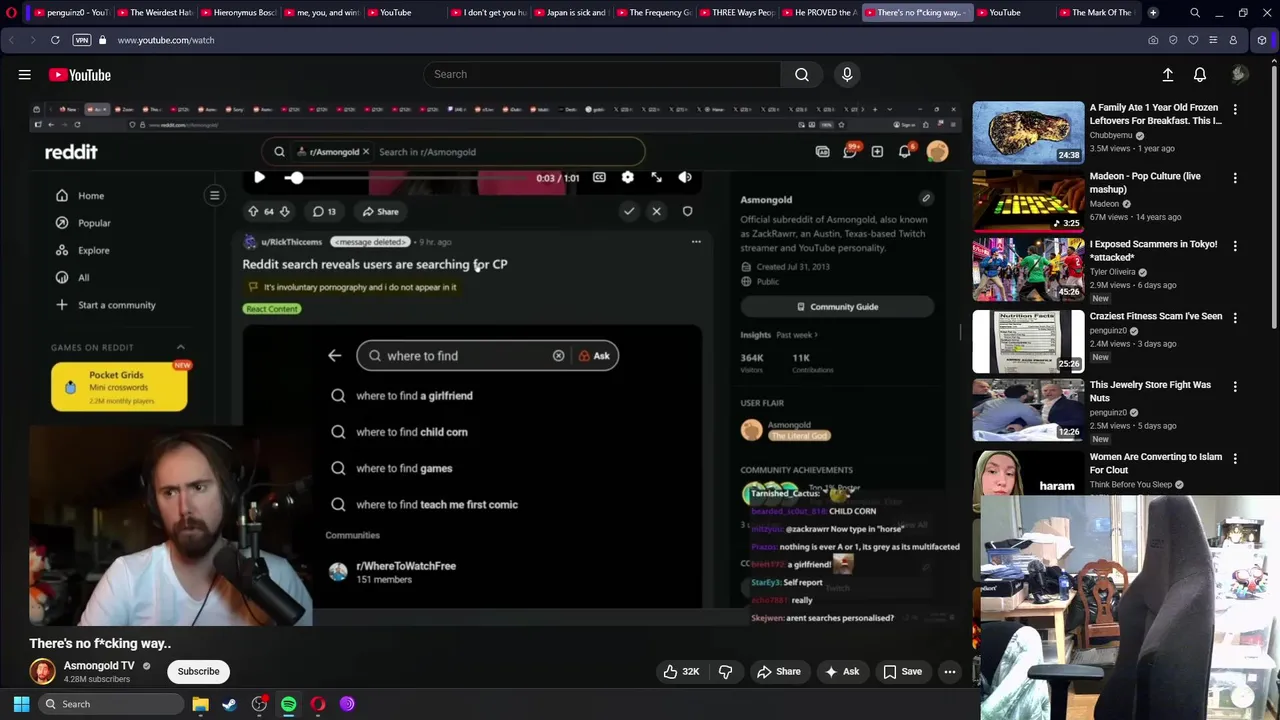Go back with the browser back arrow
This screenshot has height=720, width=1280.
tap(11, 40)
